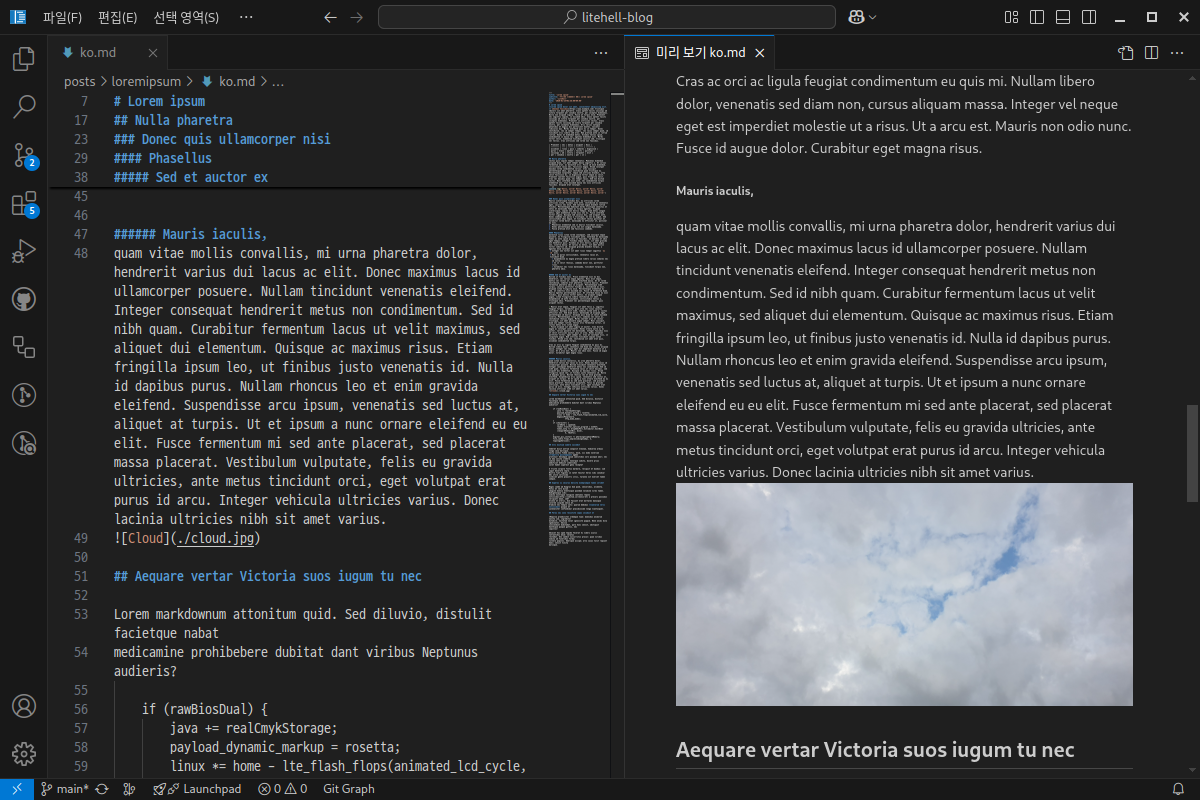The width and height of the screenshot is (1200, 800).
Task: Open the Search view icon
Action: click(x=24, y=106)
